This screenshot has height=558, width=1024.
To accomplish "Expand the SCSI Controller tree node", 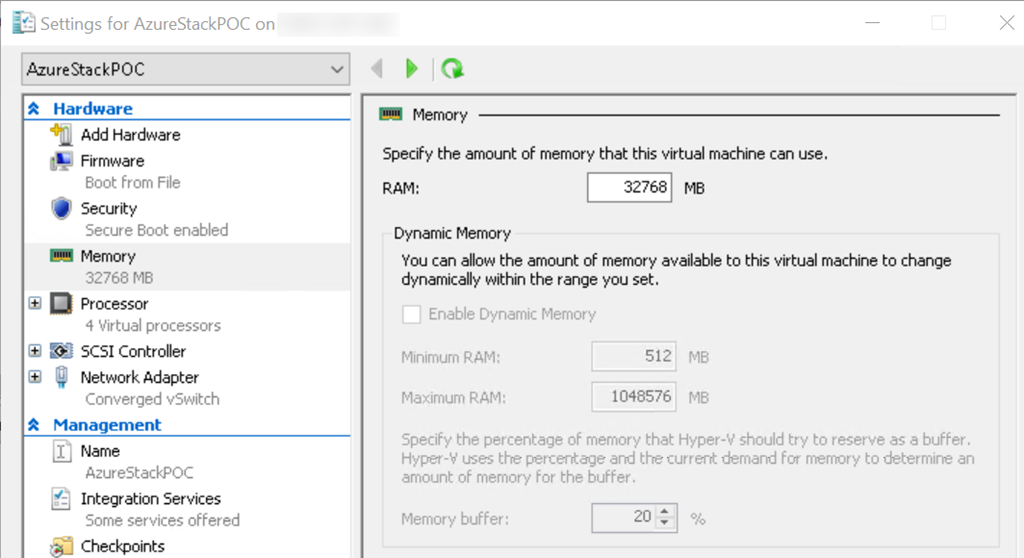I will tap(35, 351).
